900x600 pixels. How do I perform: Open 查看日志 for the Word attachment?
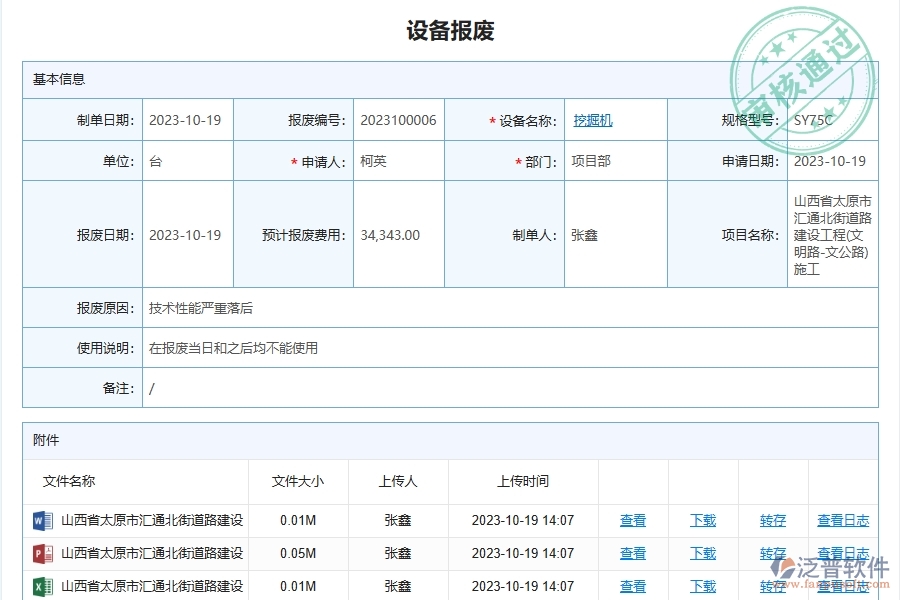(845, 520)
